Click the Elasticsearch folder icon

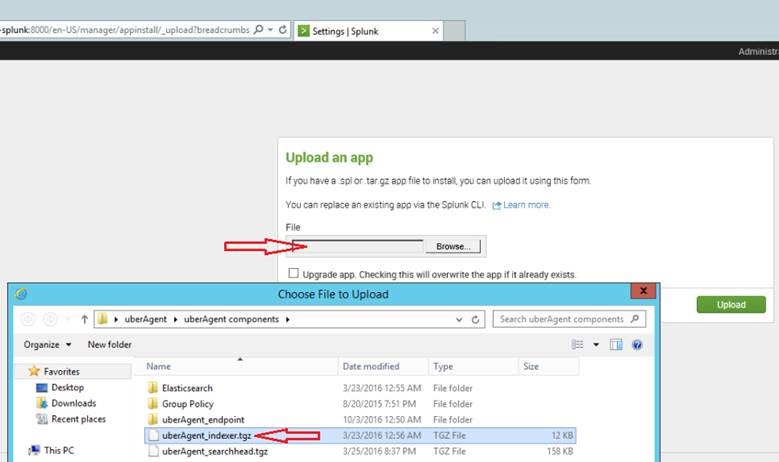(x=153, y=387)
